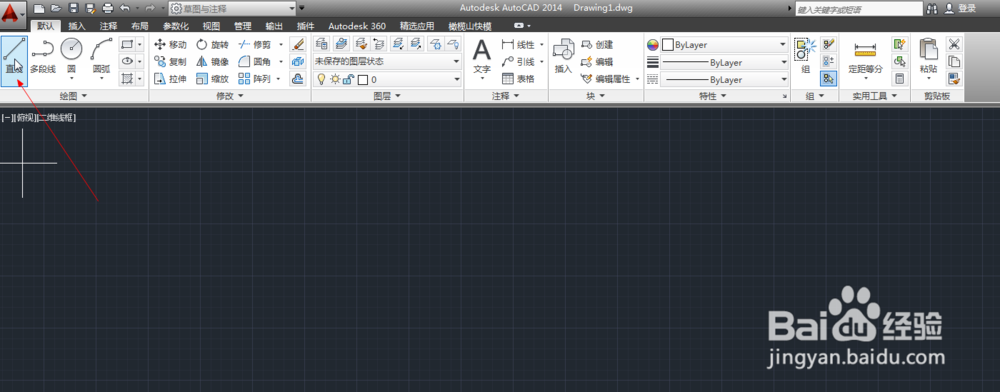Viewport: 1000px width, 392px height.
Task: Click the Plot printer icon
Action: click(x=108, y=8)
